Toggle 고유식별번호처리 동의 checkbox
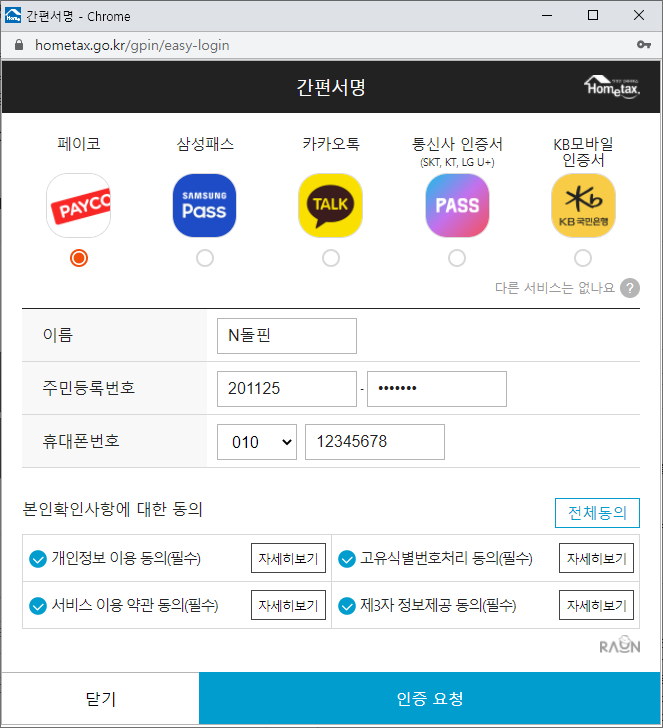This screenshot has height=728, width=663. click(347, 559)
